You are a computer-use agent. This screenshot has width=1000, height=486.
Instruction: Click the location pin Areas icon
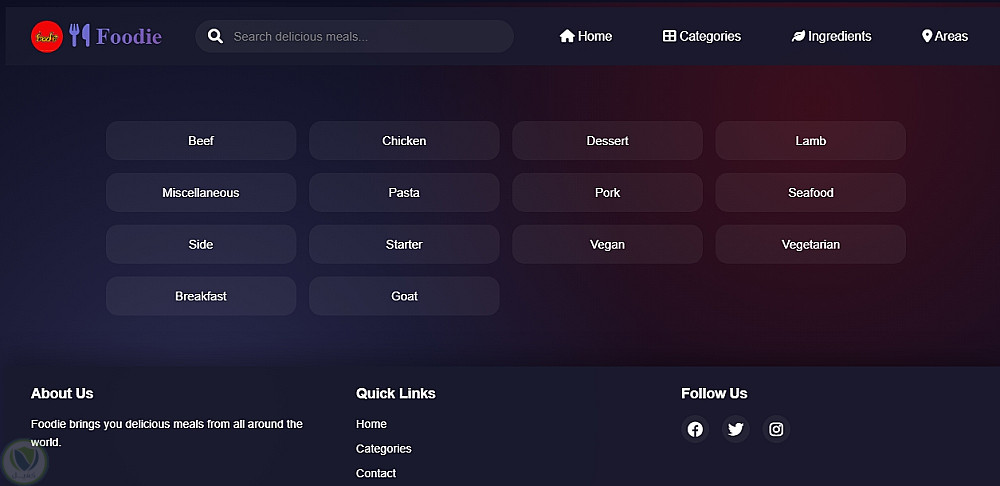(x=927, y=36)
